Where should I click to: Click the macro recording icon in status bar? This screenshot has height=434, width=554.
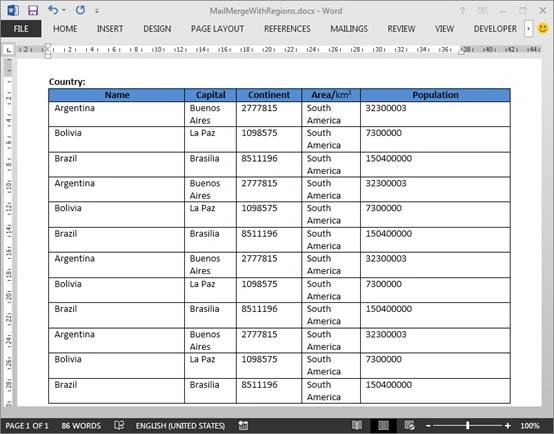coord(243,425)
